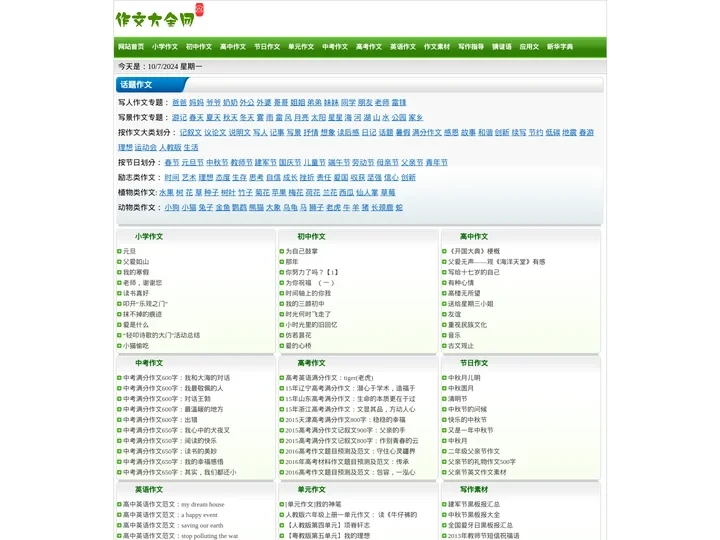
Task: Open 中考满分作文600字：我和大海的对话
Action: (x=177, y=378)
